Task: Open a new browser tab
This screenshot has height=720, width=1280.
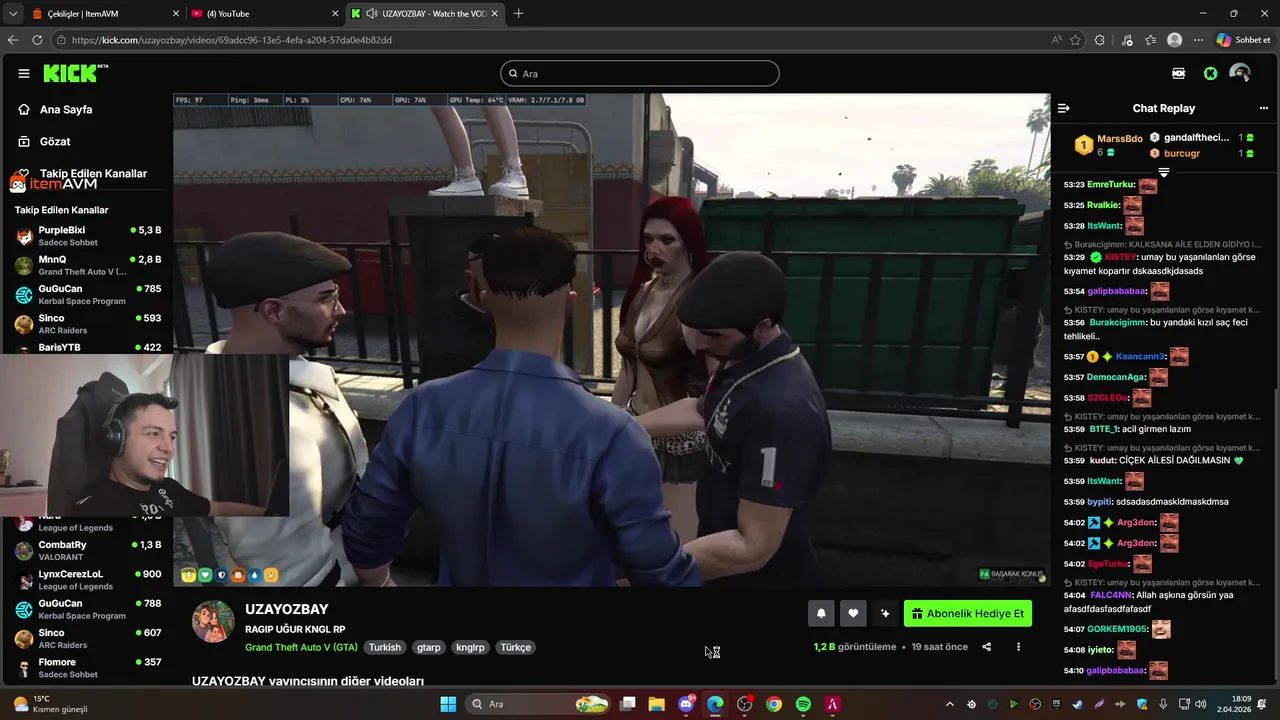Action: pyautogui.click(x=518, y=13)
